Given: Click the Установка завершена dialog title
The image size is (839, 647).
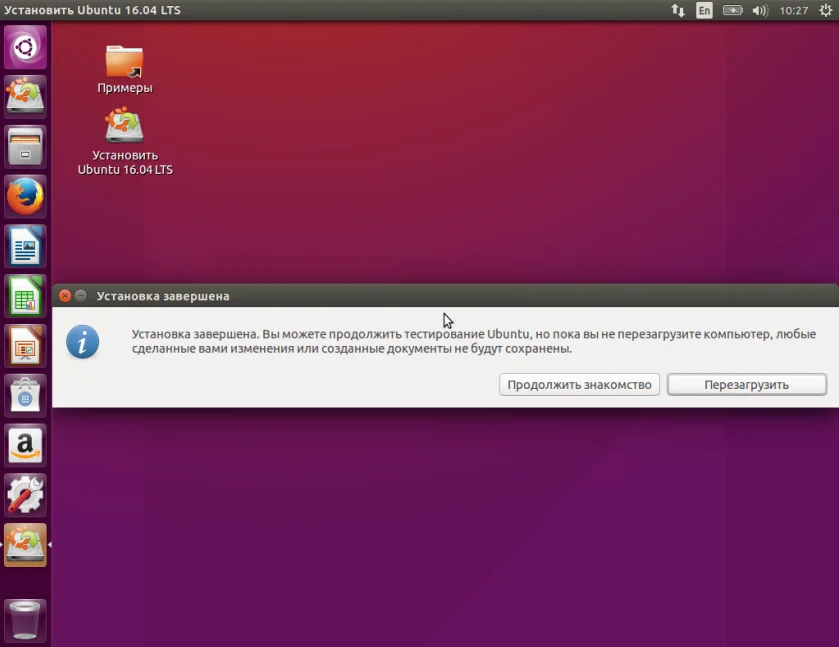Looking at the screenshot, I should (x=163, y=296).
